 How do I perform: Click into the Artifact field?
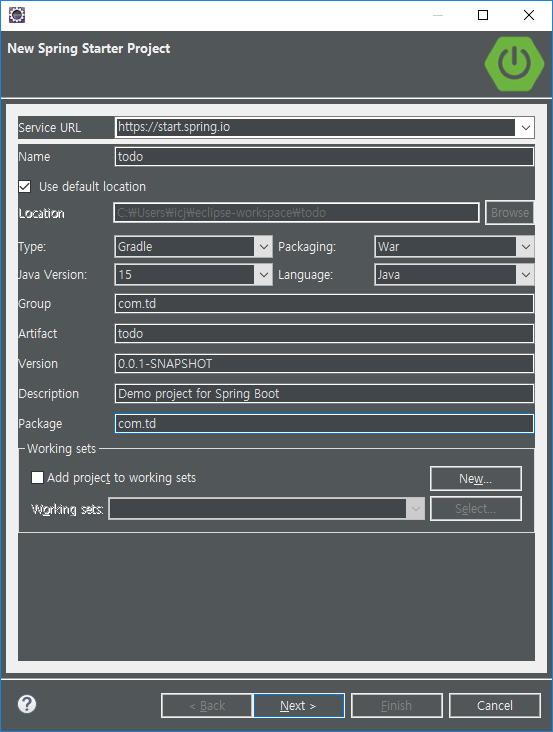[324, 333]
